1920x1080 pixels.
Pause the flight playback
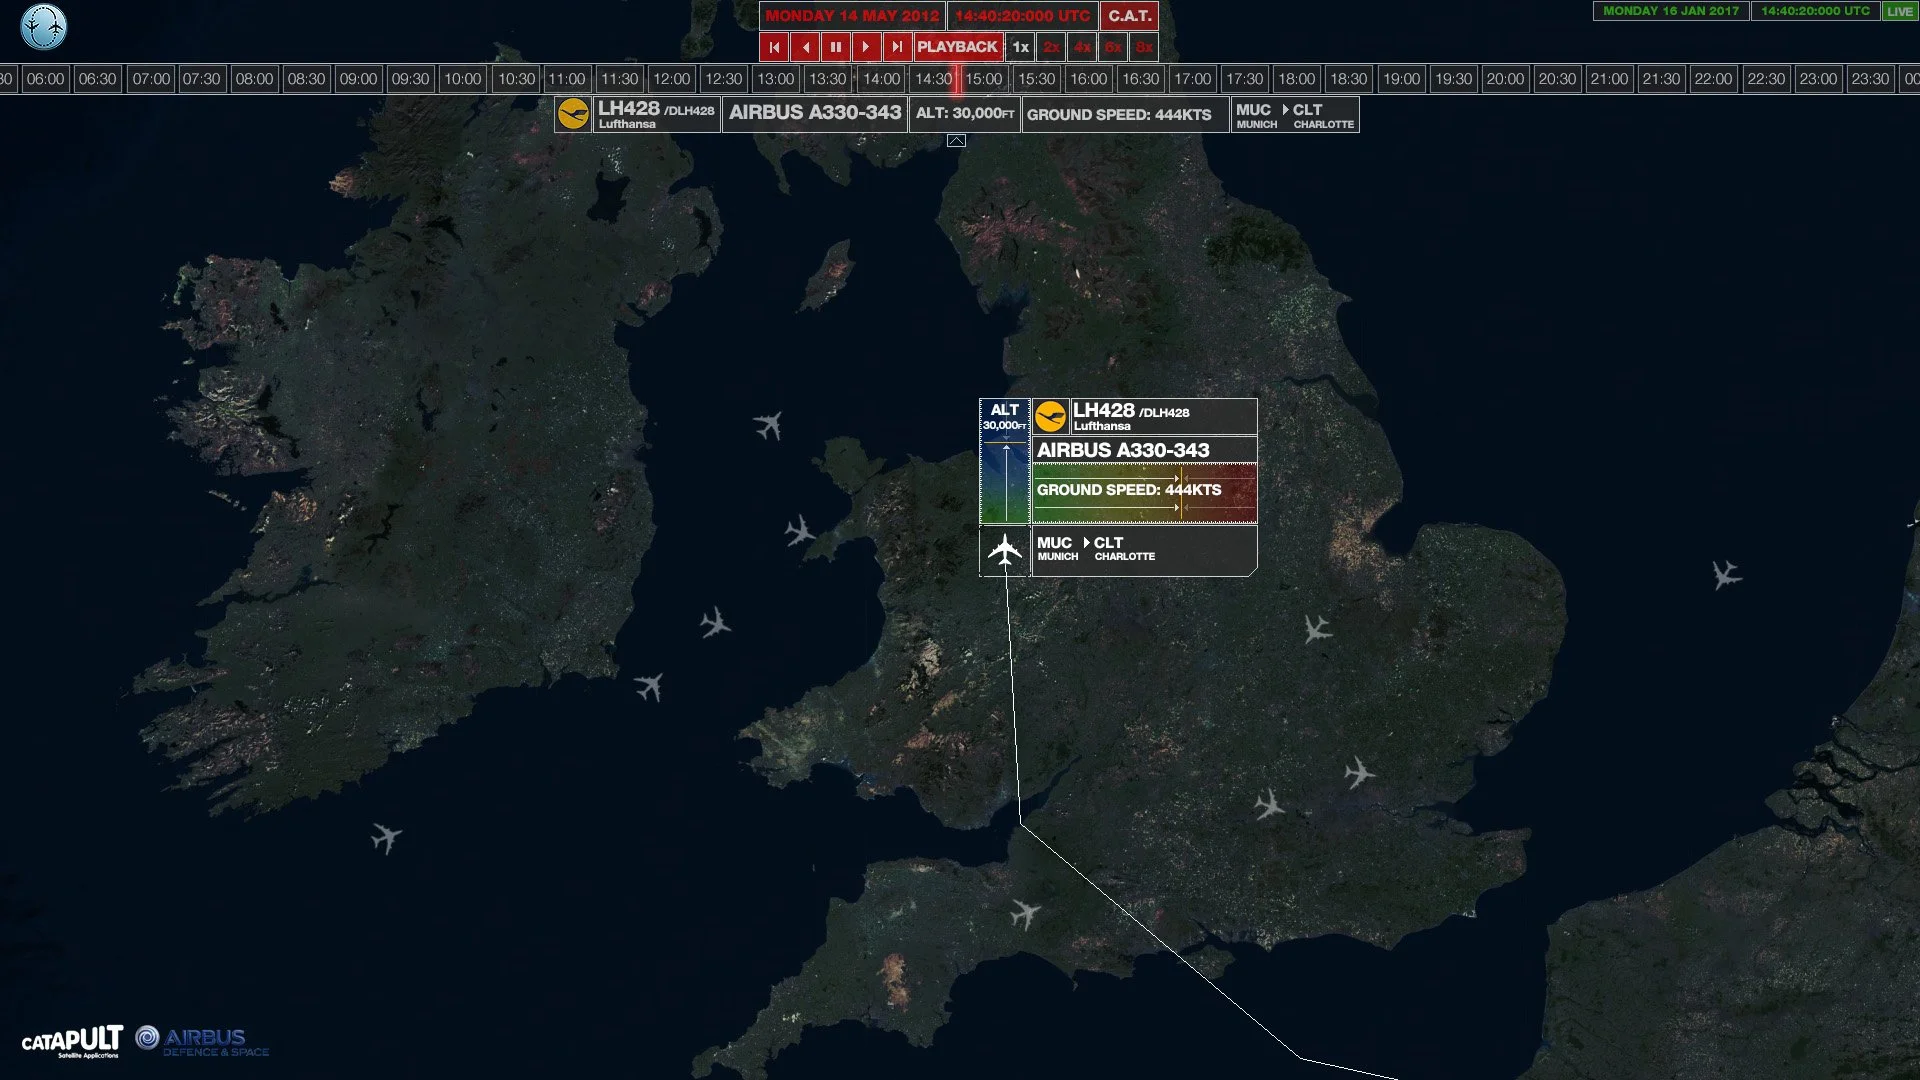(836, 47)
